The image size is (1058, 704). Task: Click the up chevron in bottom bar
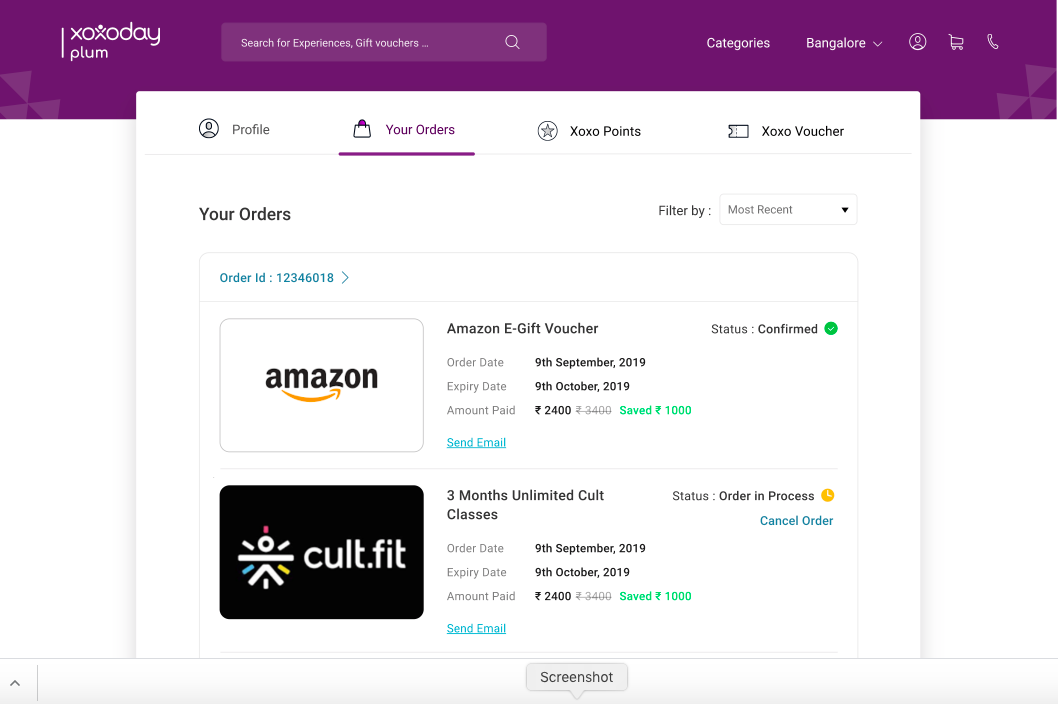tap(15, 683)
